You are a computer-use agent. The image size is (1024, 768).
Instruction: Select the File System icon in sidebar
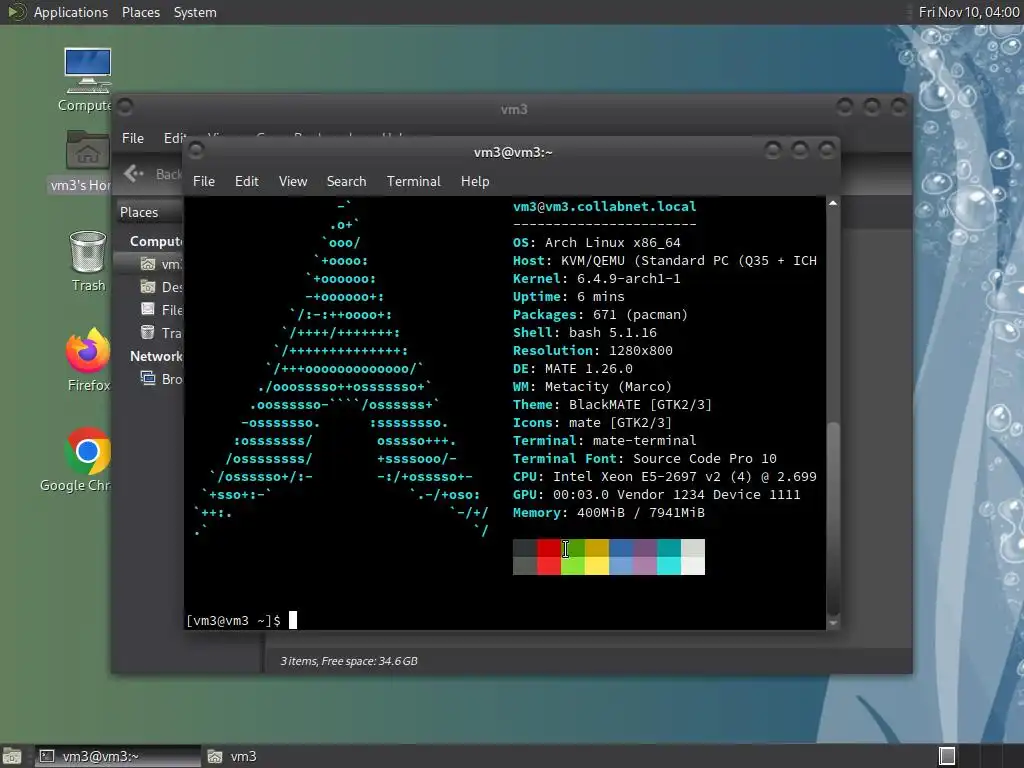pos(148,310)
